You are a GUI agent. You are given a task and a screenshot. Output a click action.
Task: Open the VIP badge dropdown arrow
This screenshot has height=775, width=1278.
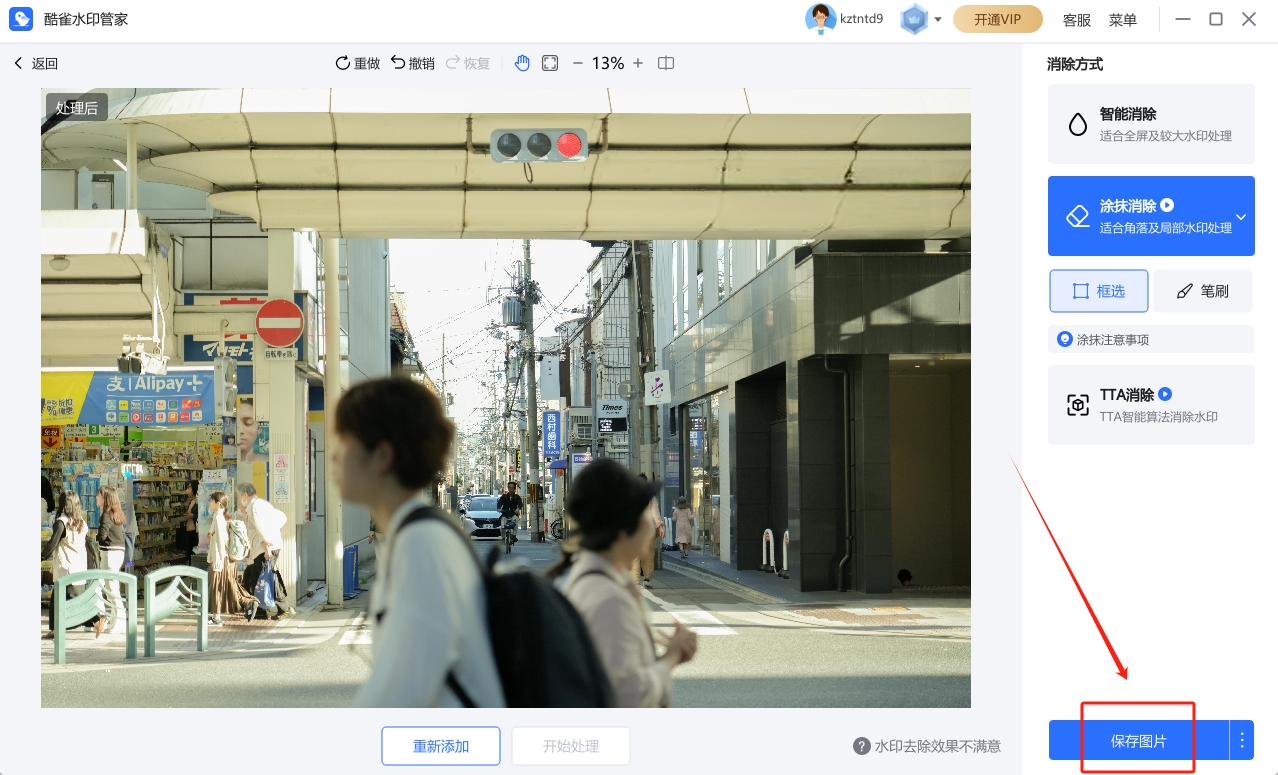(938, 20)
